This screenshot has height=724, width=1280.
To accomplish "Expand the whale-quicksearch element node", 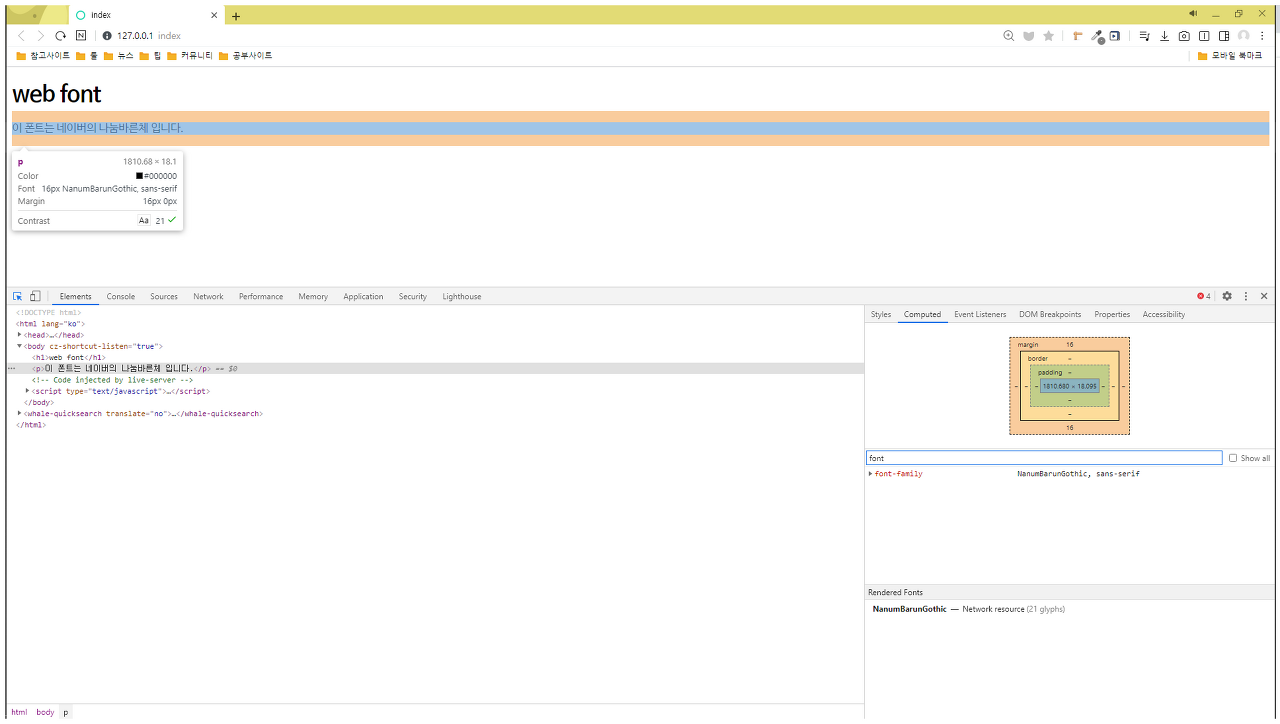I will click(x=20, y=413).
